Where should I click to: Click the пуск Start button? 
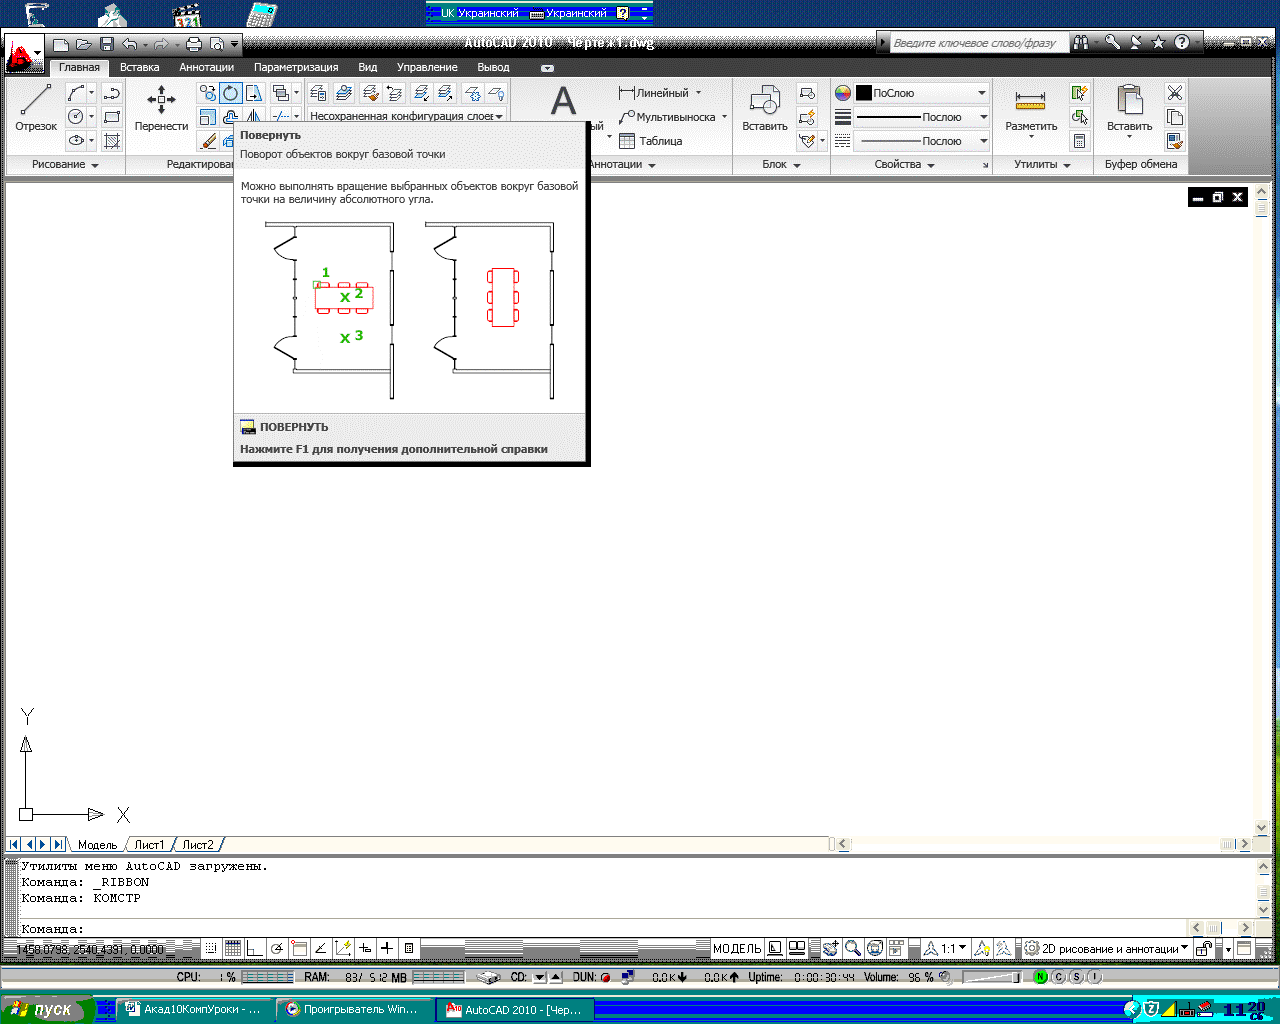point(46,1009)
